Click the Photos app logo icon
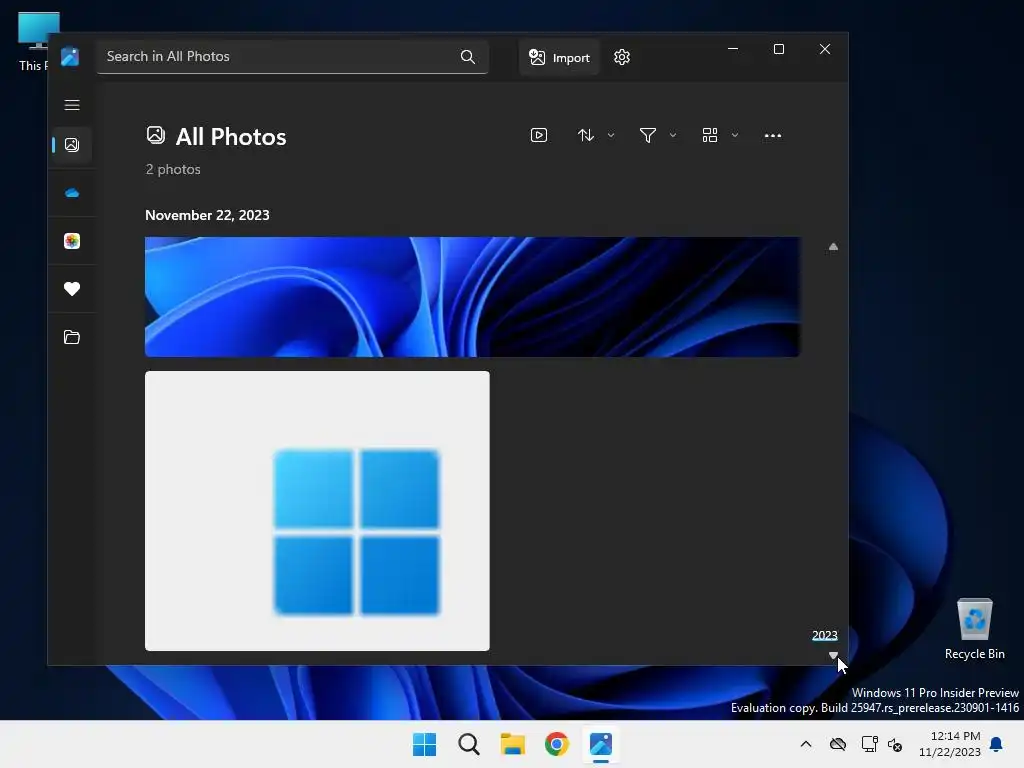This screenshot has width=1024, height=768. click(70, 57)
